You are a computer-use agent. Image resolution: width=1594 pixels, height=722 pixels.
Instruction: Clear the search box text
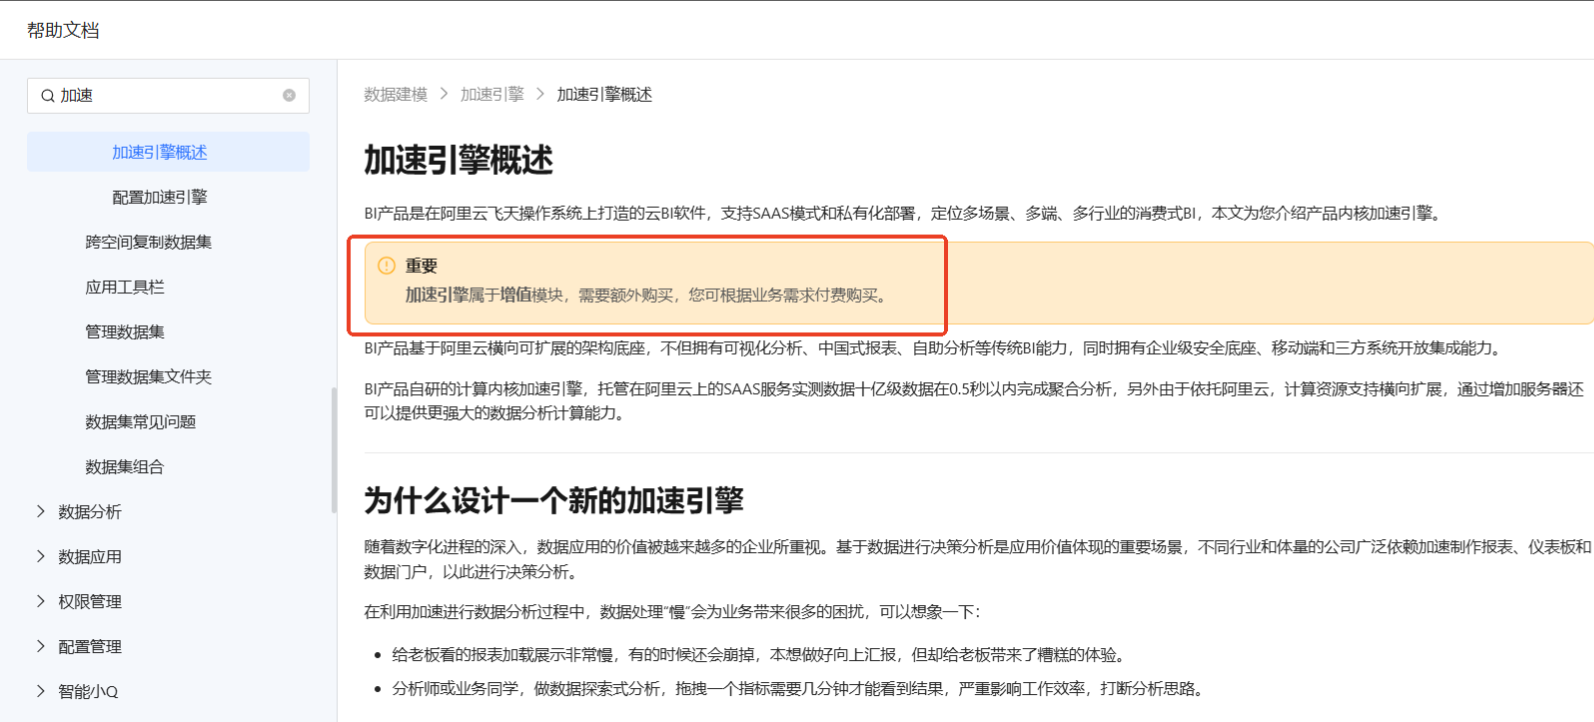click(x=289, y=96)
